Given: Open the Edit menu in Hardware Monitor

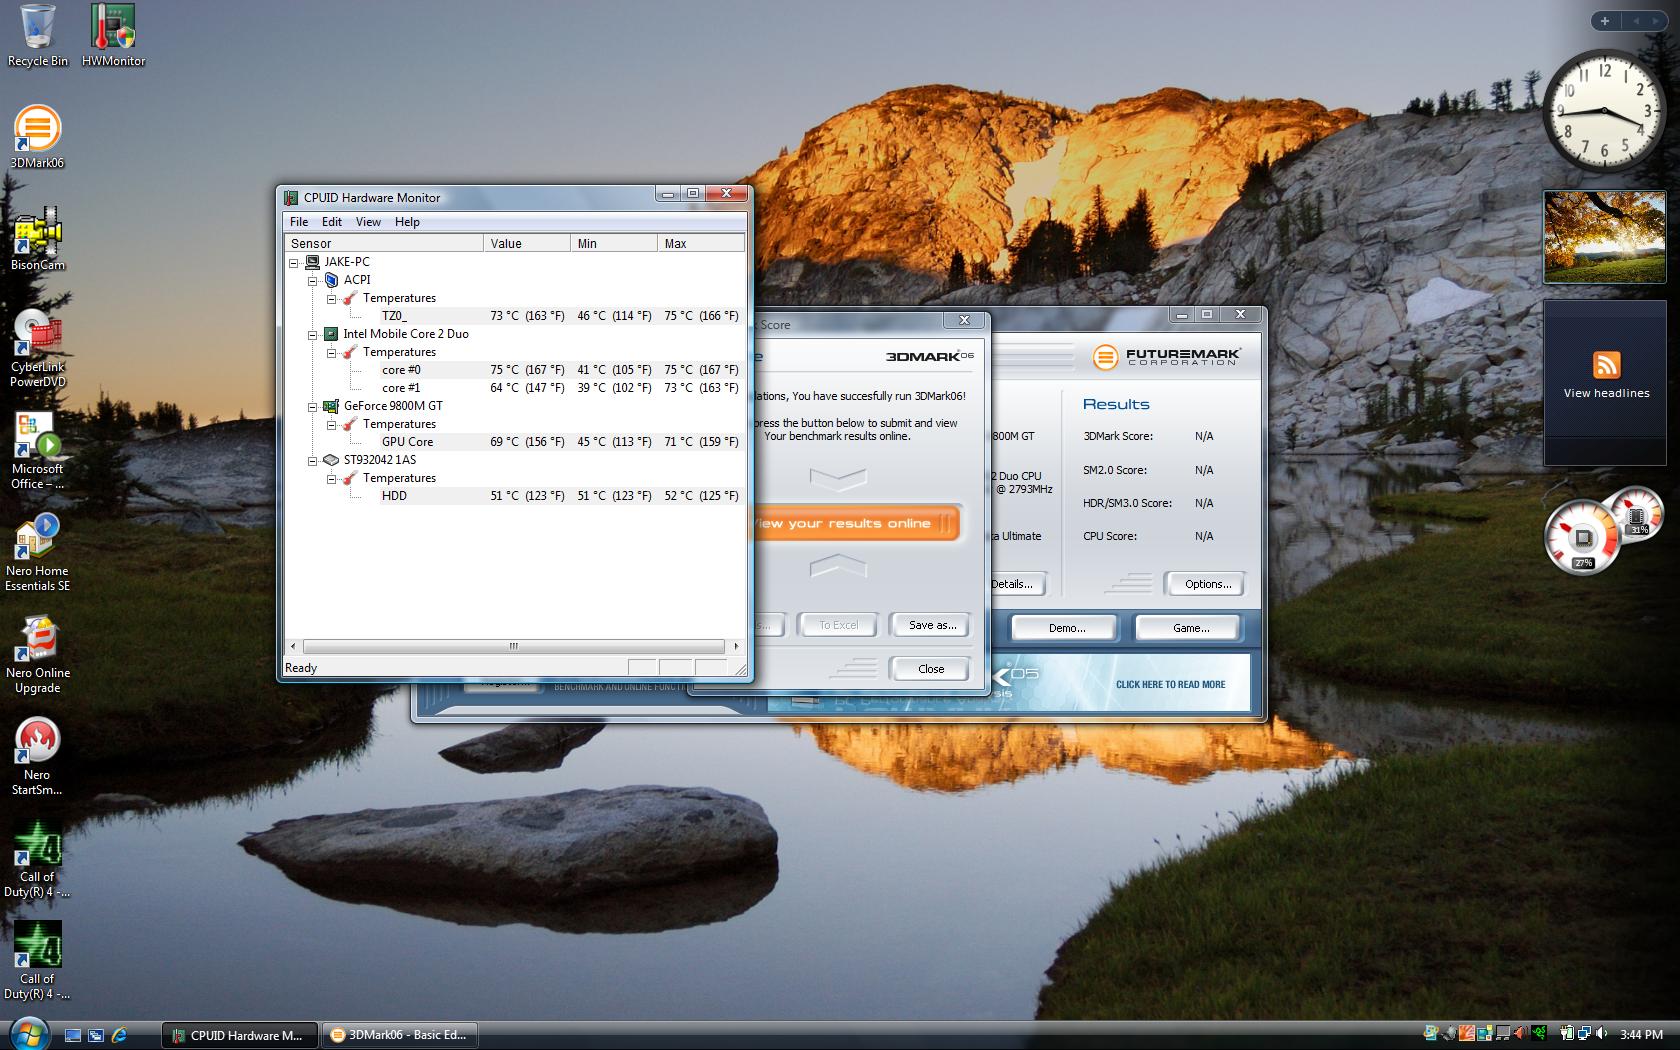Looking at the screenshot, I should coord(332,222).
